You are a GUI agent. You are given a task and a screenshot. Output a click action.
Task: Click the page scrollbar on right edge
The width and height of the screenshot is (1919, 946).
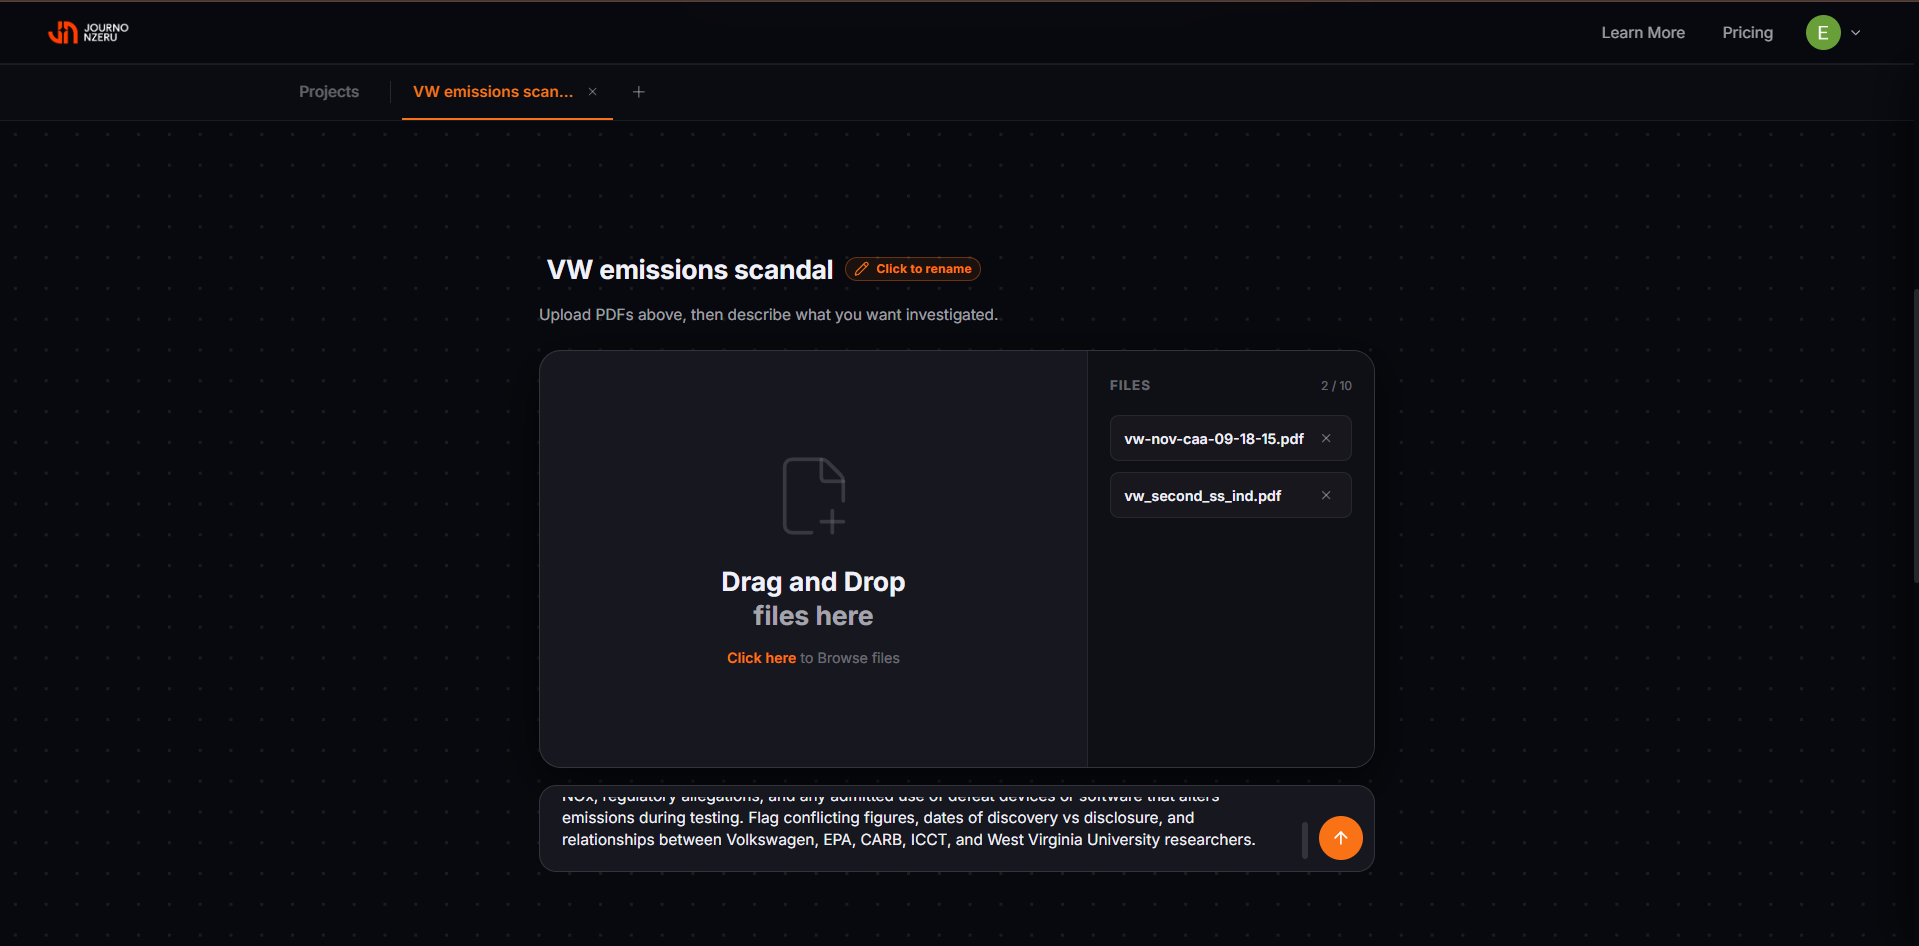[1915, 436]
